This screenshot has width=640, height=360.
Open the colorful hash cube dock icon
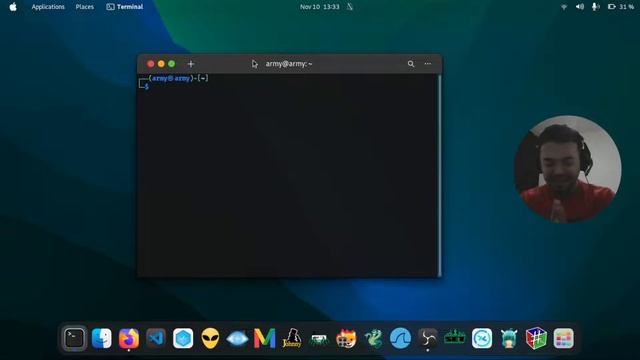536,338
